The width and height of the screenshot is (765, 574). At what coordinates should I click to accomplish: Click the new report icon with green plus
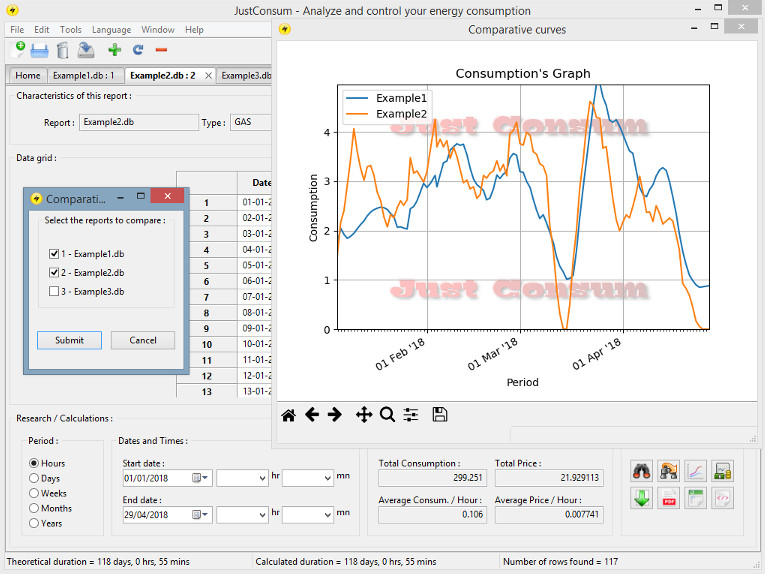[x=18, y=50]
